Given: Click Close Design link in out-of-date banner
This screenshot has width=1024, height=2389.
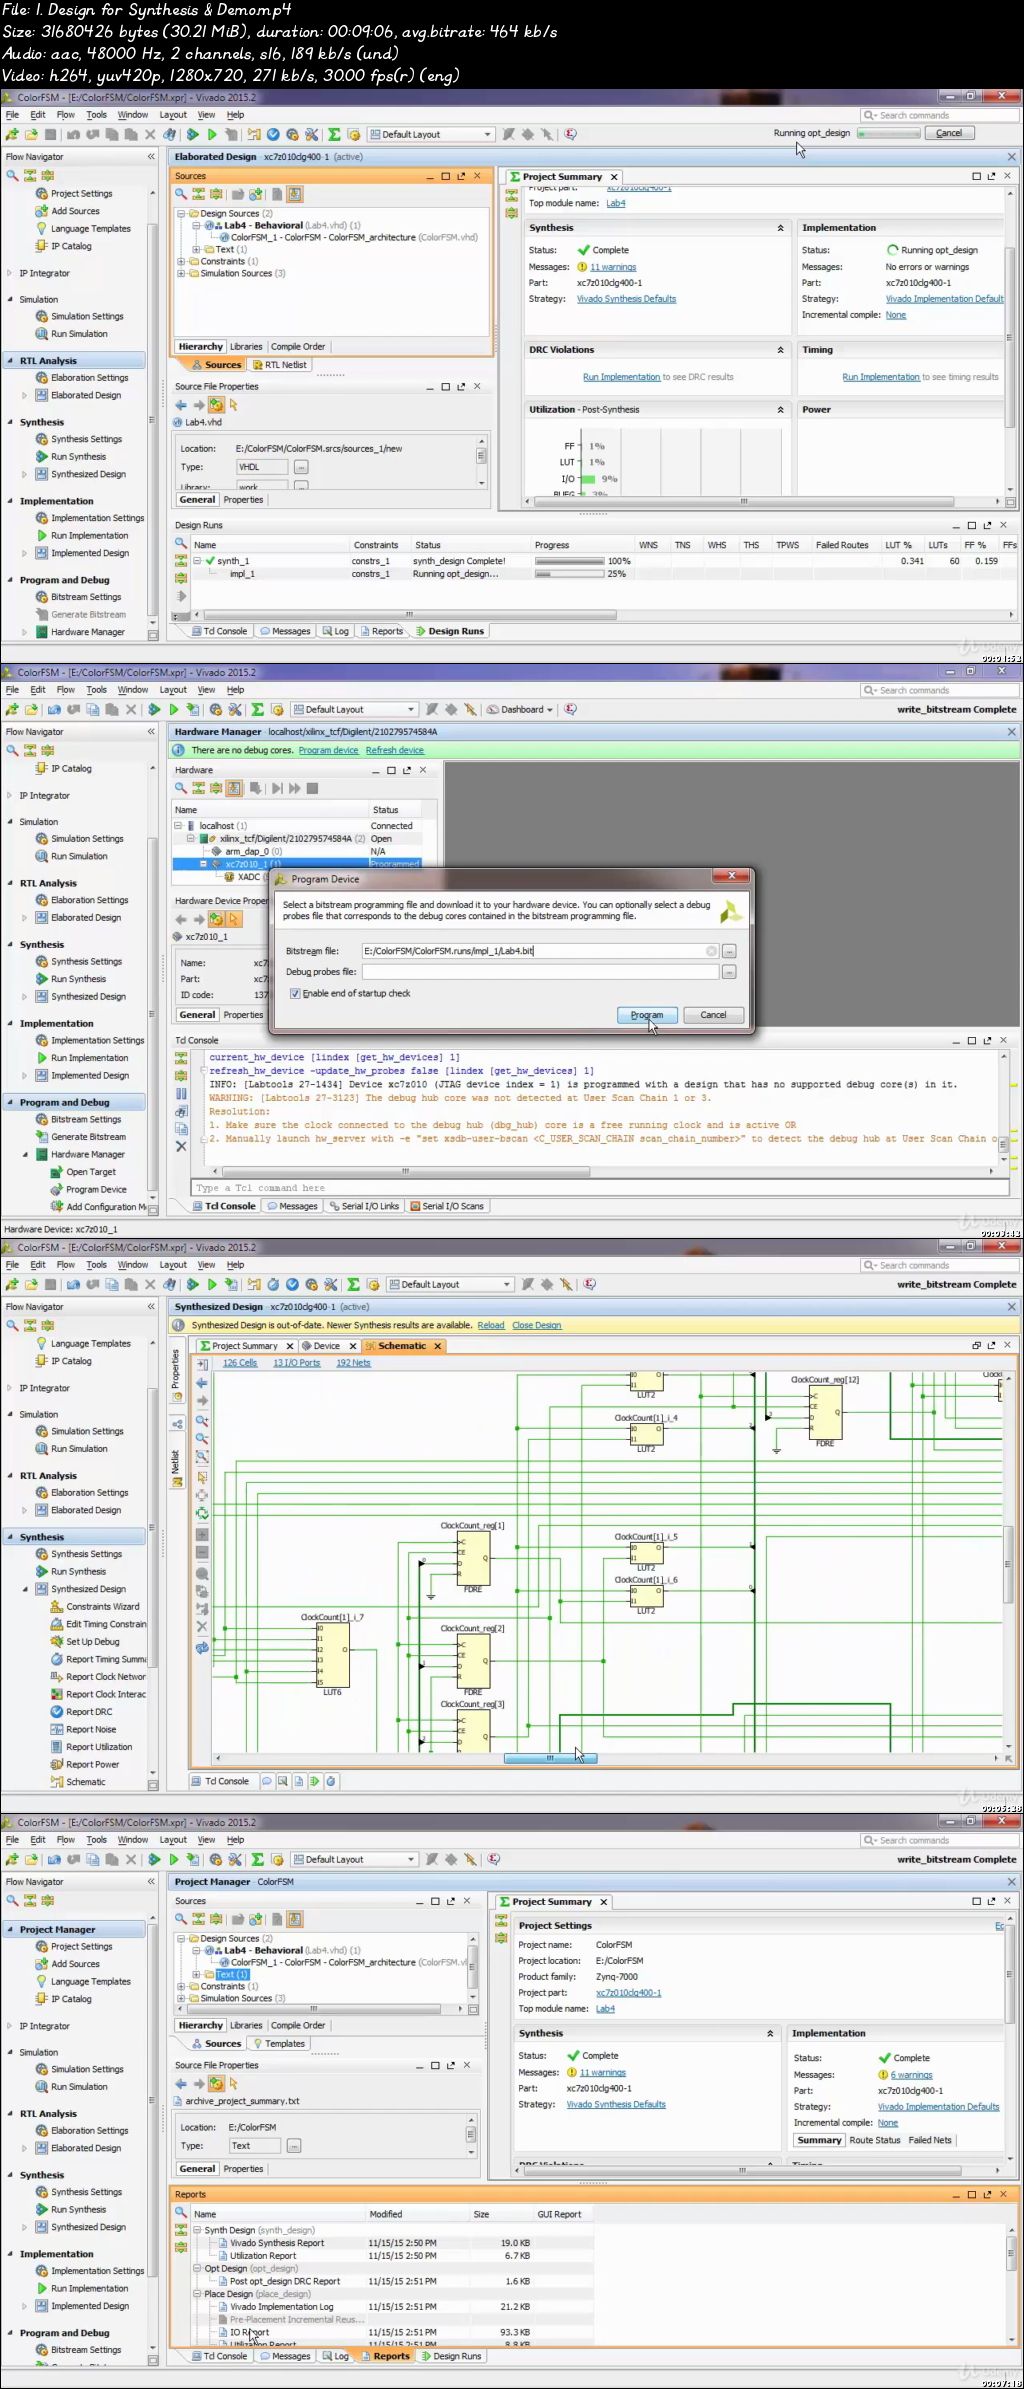Looking at the screenshot, I should tap(537, 1325).
